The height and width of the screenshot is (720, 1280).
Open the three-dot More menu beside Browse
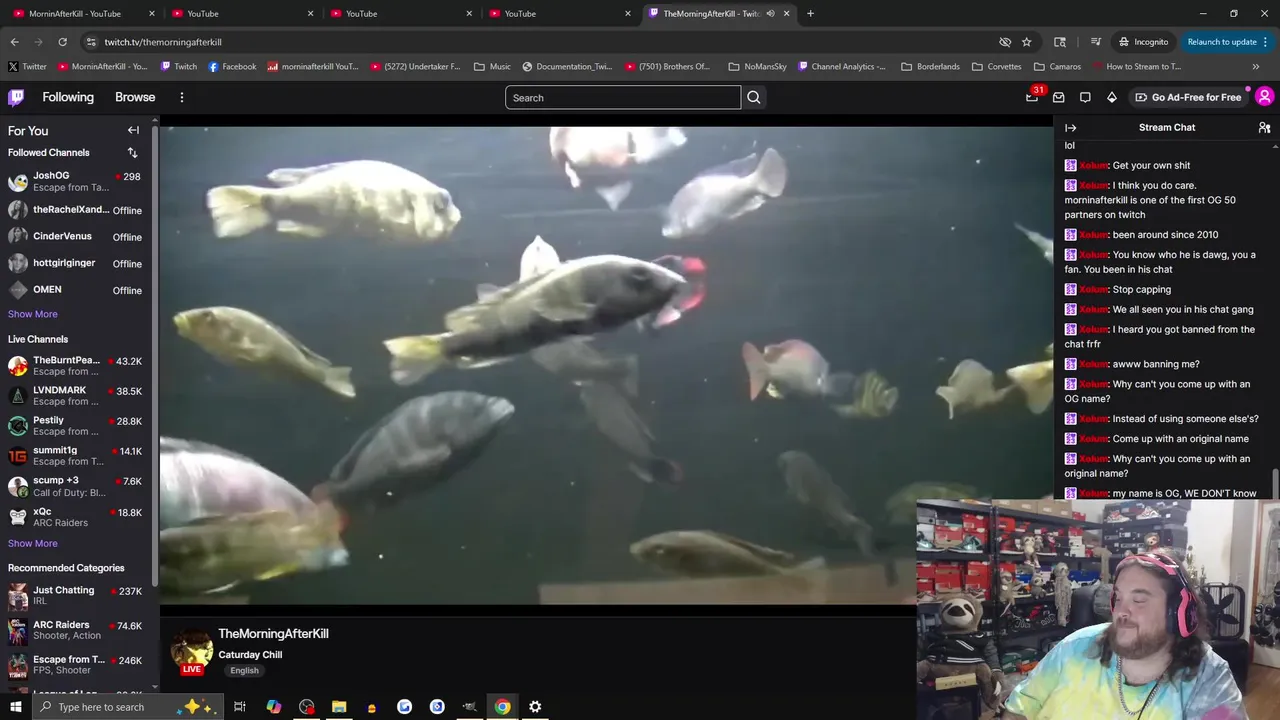[x=182, y=97]
